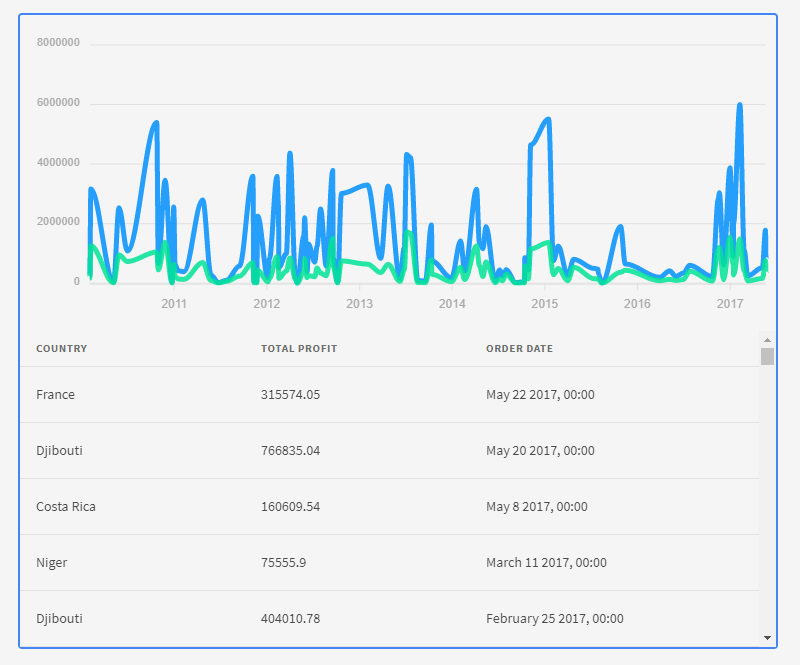The height and width of the screenshot is (665, 800).
Task: Select profit value 315574.05
Action: (290, 395)
